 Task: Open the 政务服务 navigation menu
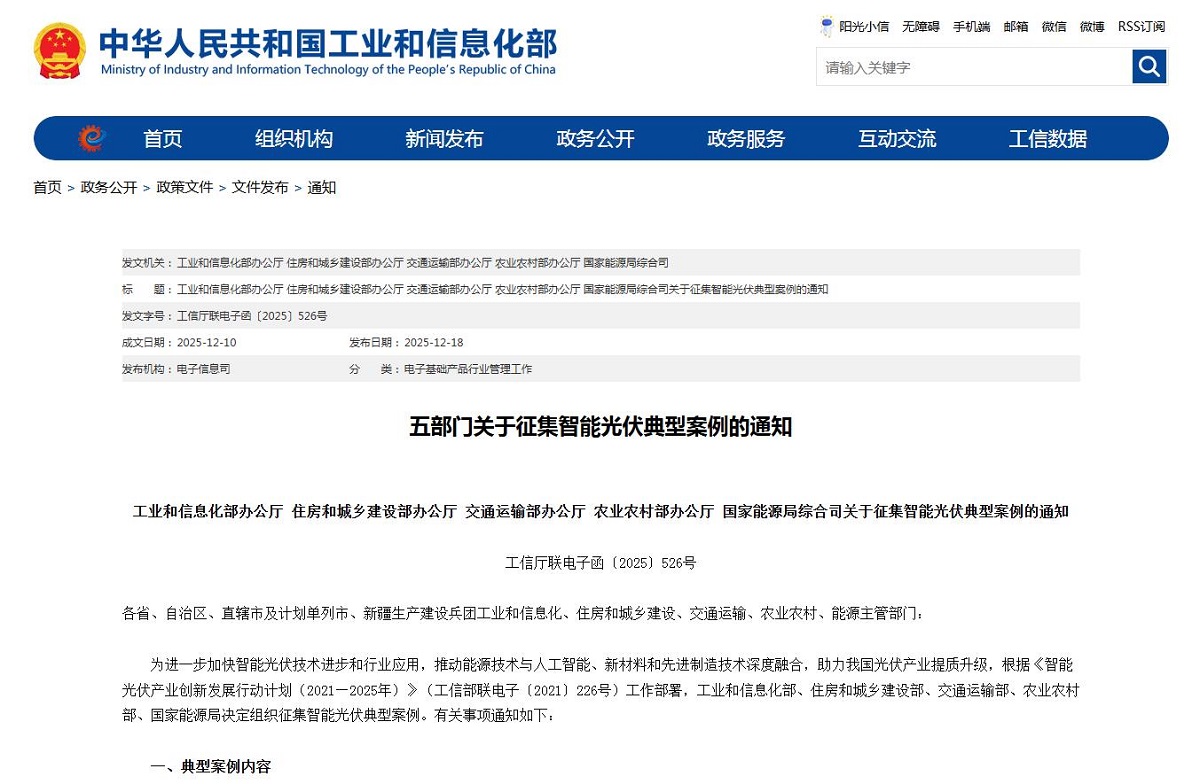[745, 138]
